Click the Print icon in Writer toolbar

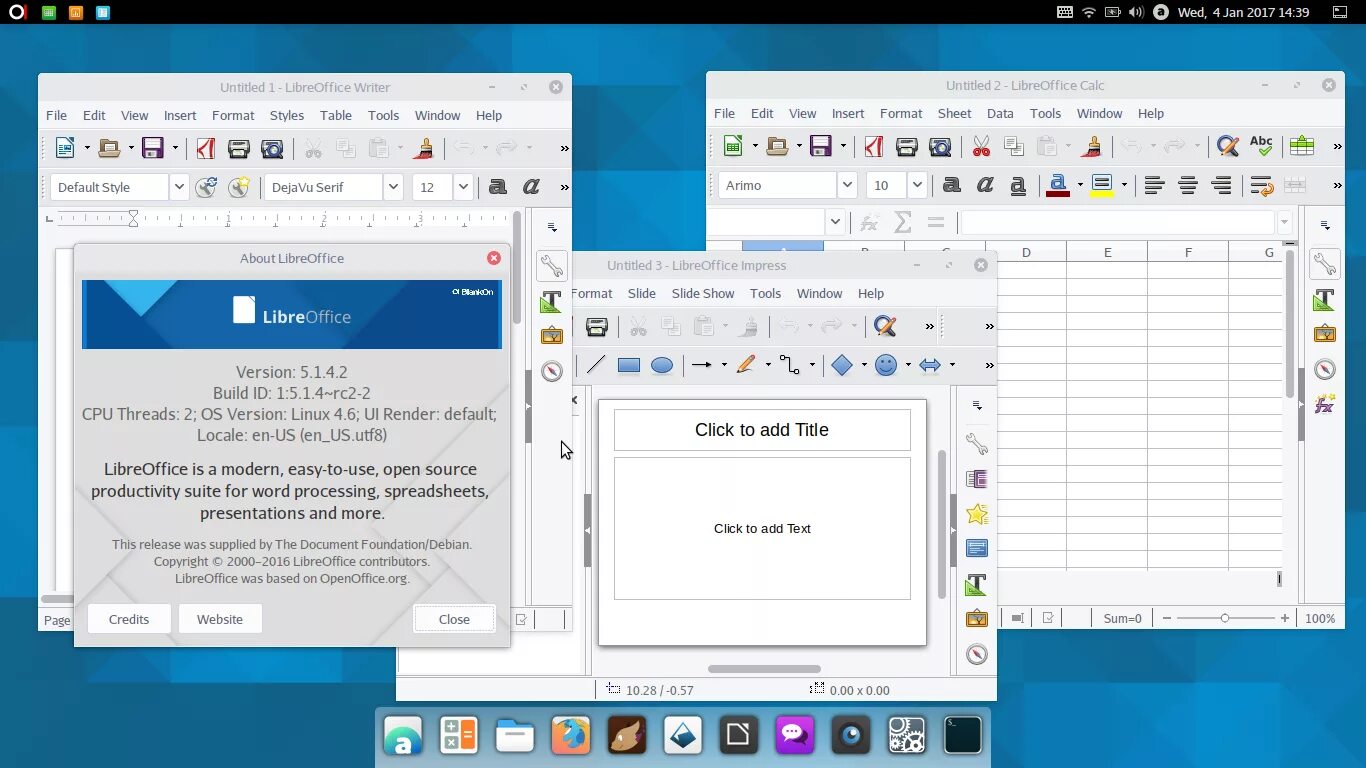pos(238,148)
